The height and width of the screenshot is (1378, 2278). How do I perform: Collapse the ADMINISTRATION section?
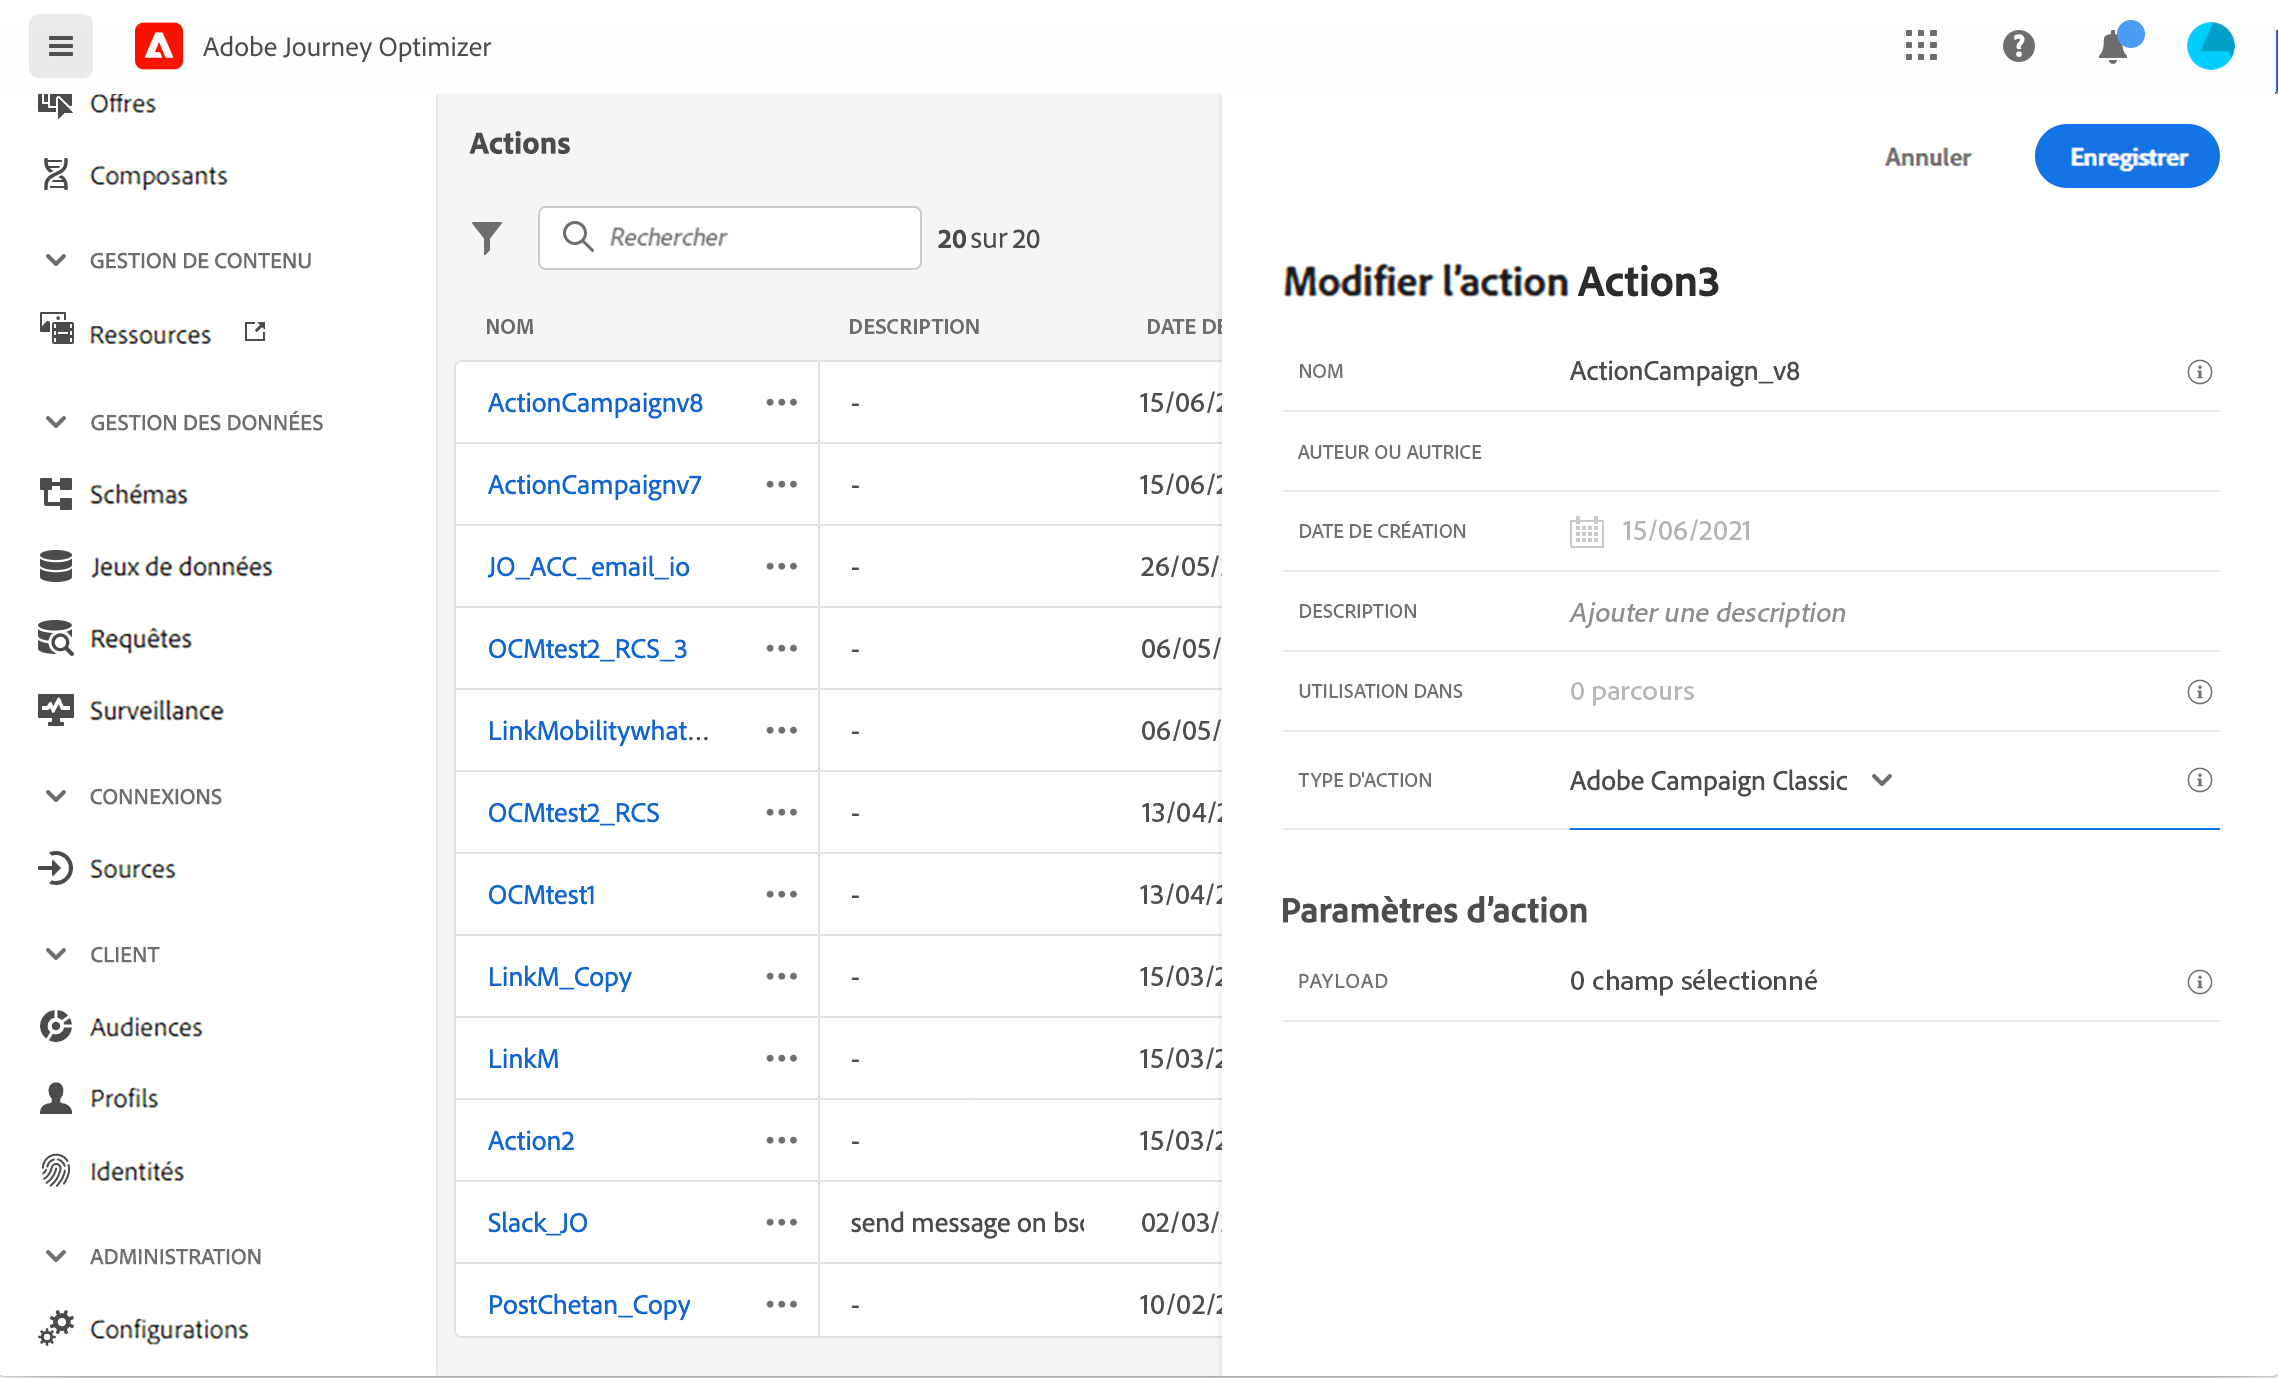click(x=56, y=1256)
